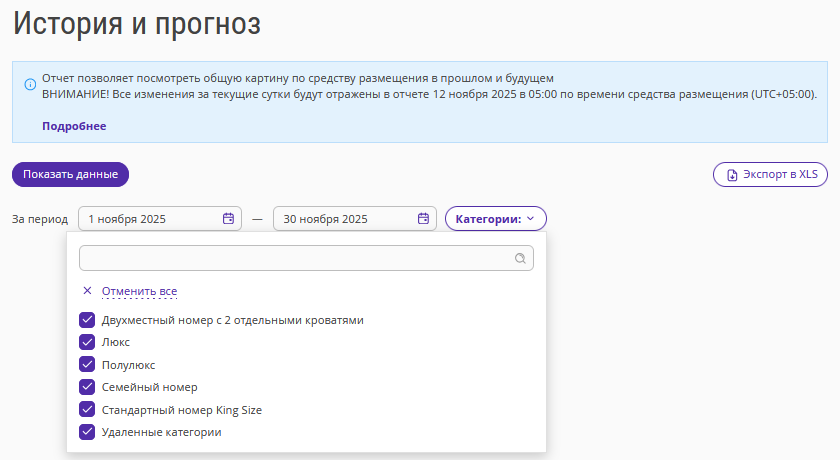Image resolution: width=840 pixels, height=460 pixels.
Task: Click the export file icon in Экспорт в XLS
Action: 732,175
